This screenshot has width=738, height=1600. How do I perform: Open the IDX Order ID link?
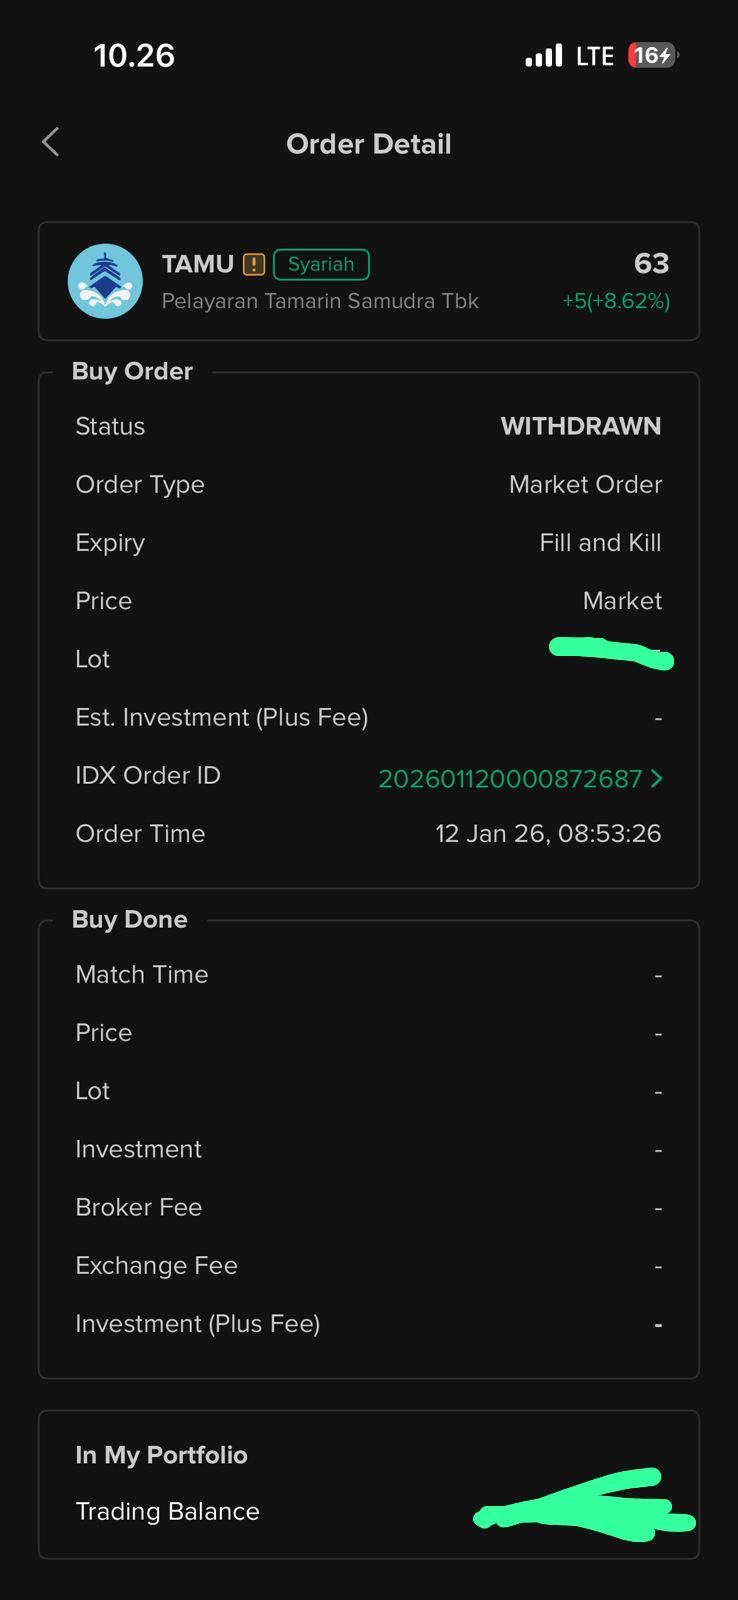point(510,779)
